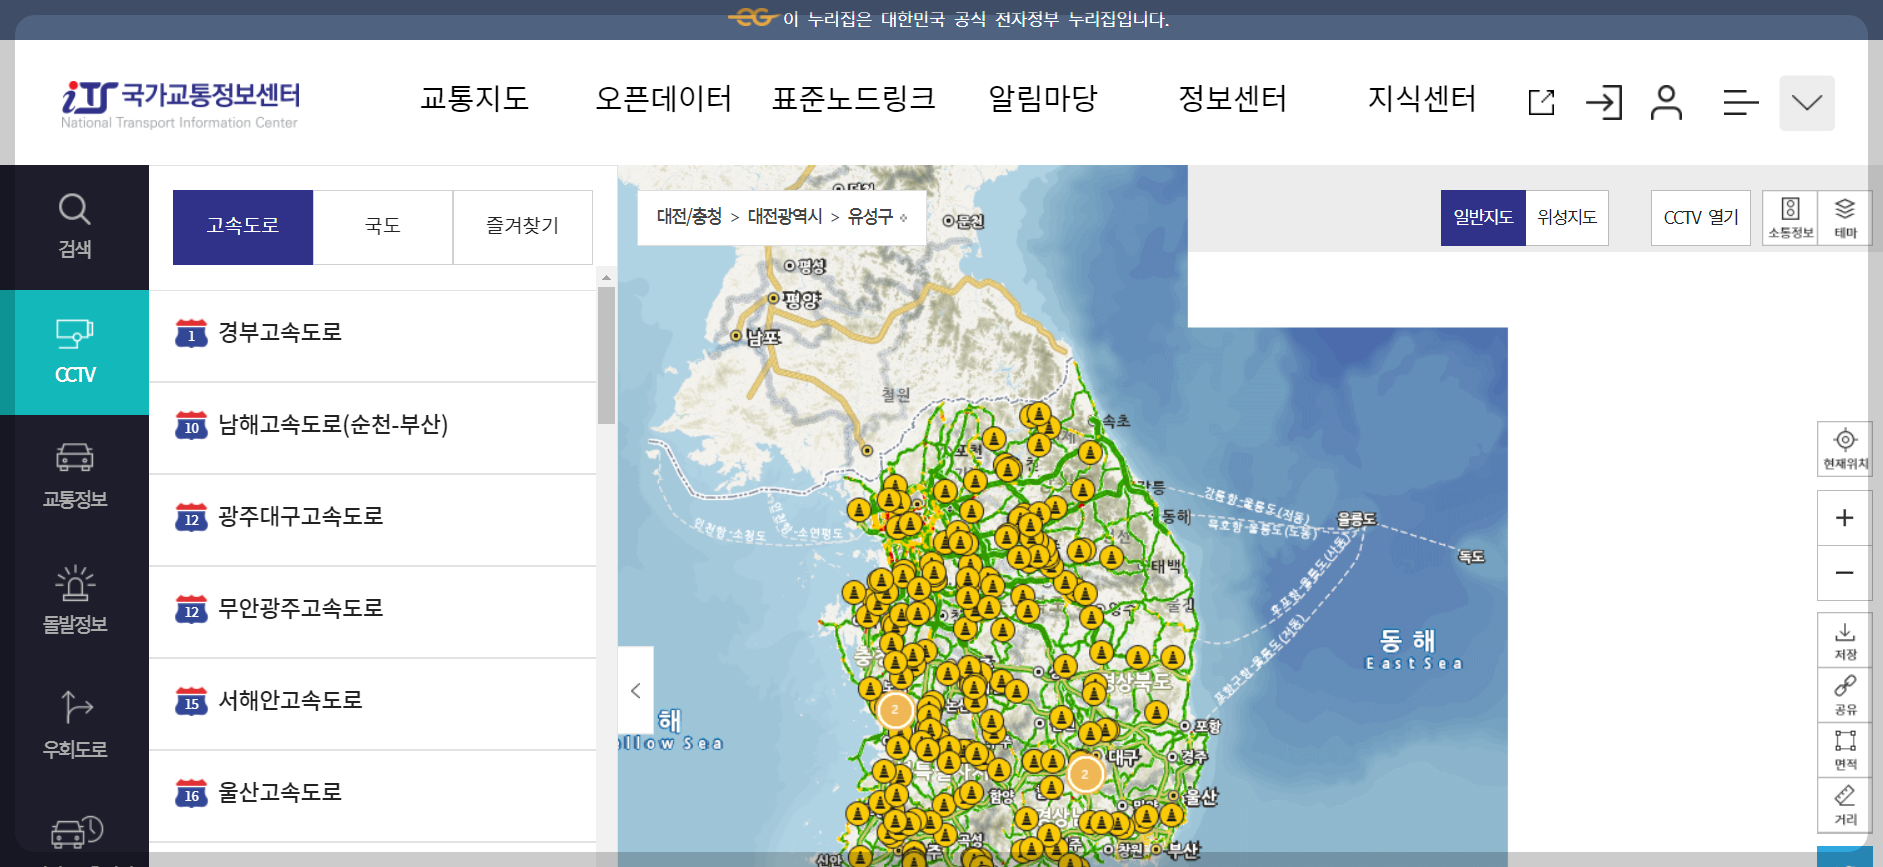Click the scrollbar up arrow in highway list
This screenshot has height=867, width=1883.
tap(606, 276)
